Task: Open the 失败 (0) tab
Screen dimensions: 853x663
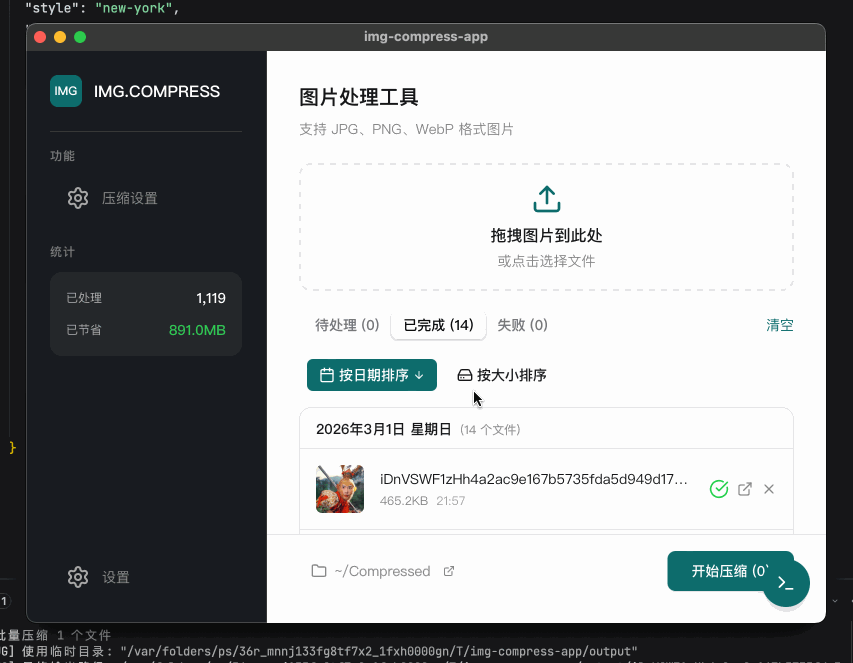Action: (522, 325)
